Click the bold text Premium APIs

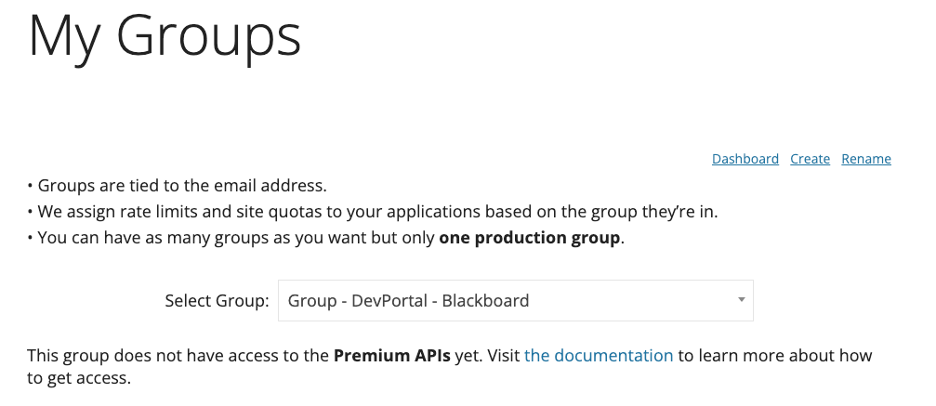click(392, 355)
